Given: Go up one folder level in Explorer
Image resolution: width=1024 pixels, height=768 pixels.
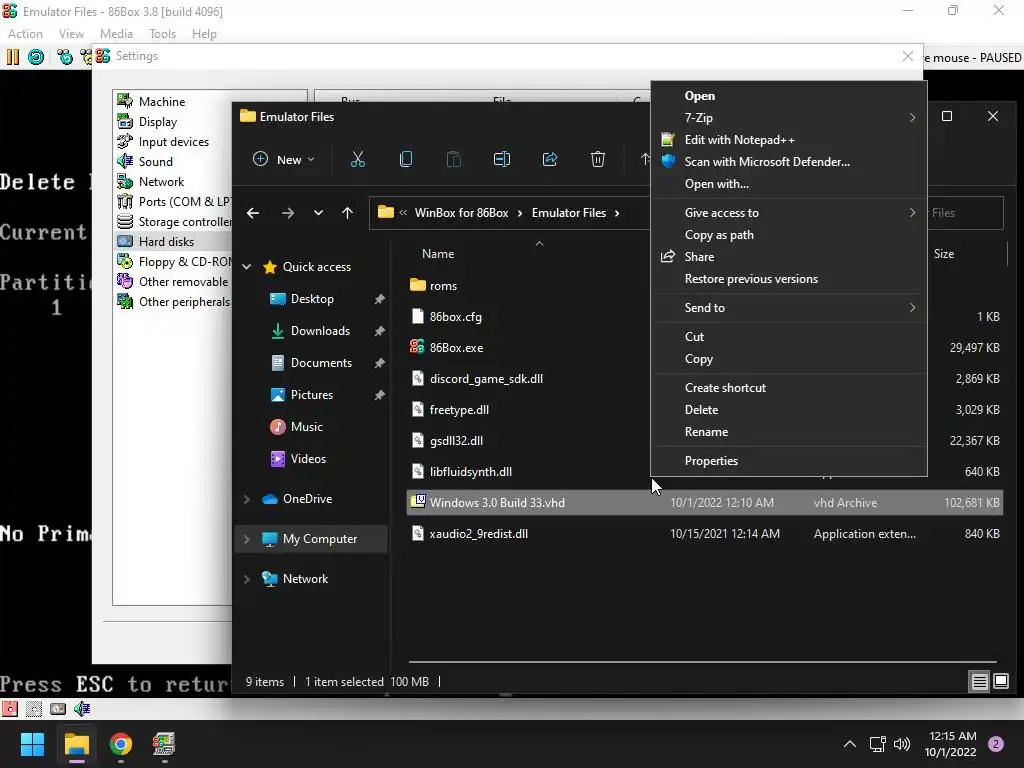Looking at the screenshot, I should [347, 213].
